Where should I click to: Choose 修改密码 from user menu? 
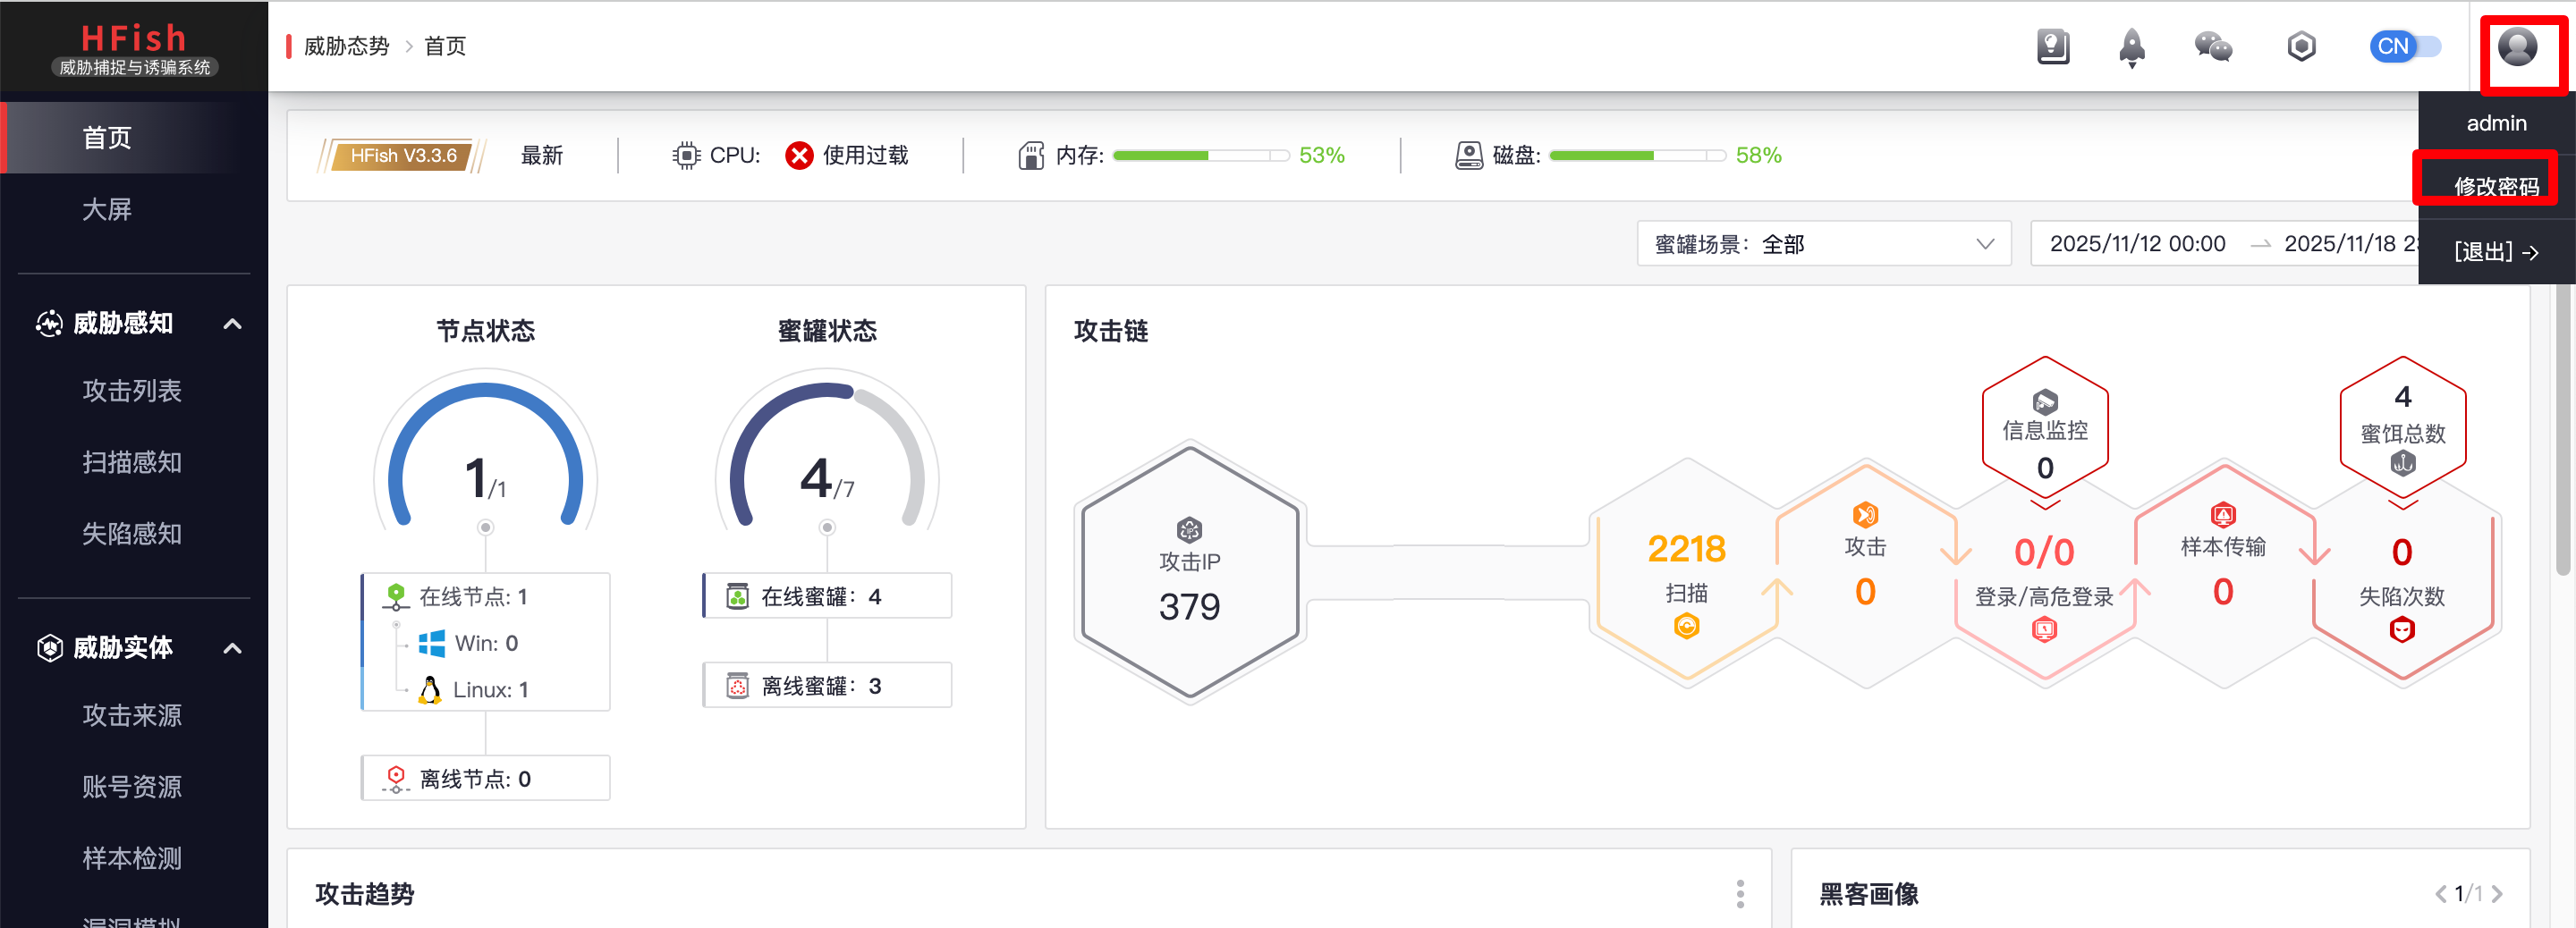(x=2495, y=186)
